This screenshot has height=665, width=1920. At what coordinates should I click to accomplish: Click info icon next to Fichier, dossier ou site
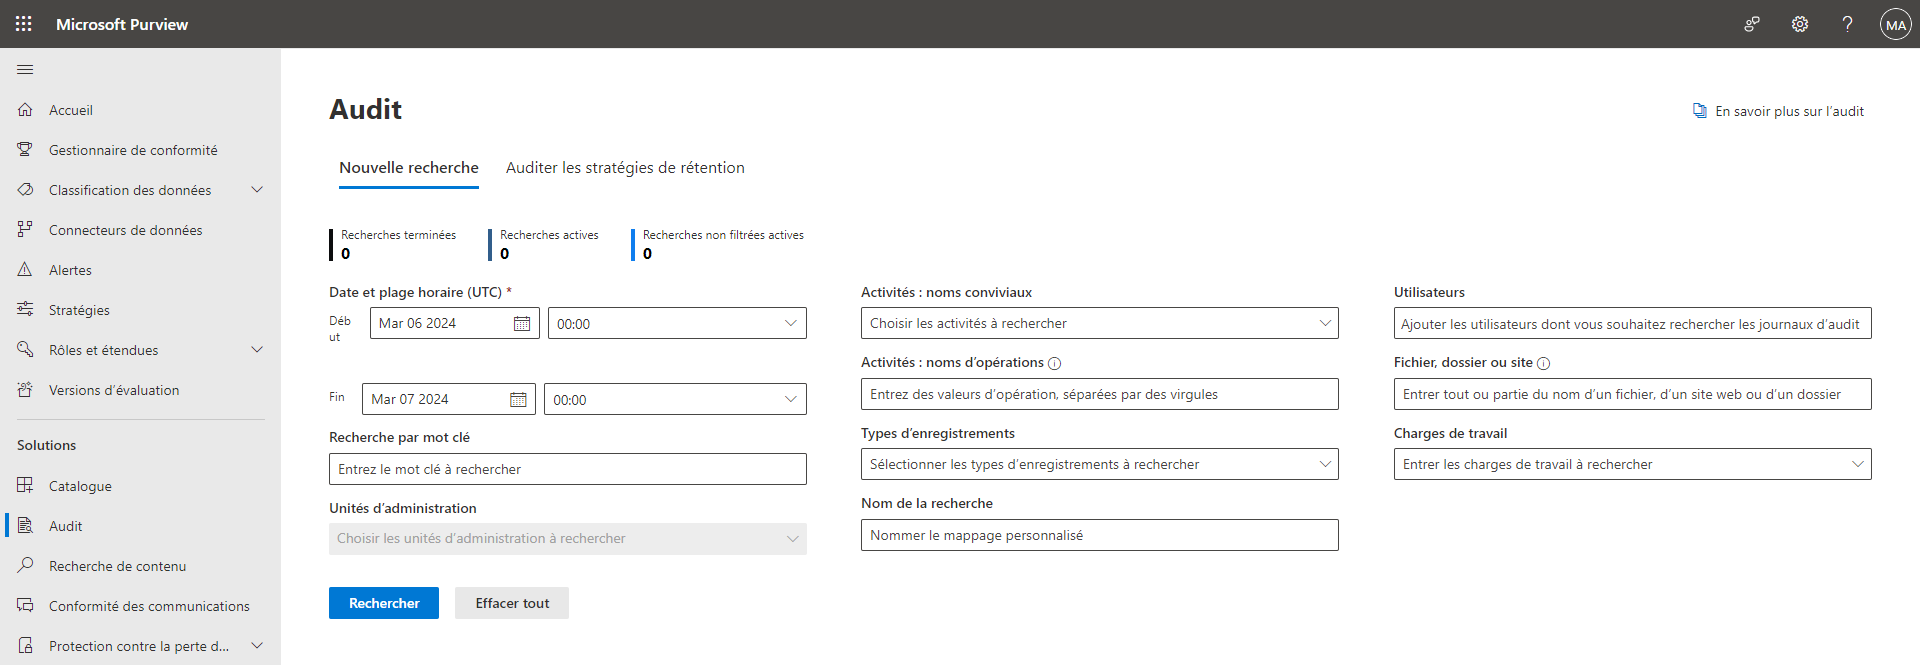tap(1543, 363)
